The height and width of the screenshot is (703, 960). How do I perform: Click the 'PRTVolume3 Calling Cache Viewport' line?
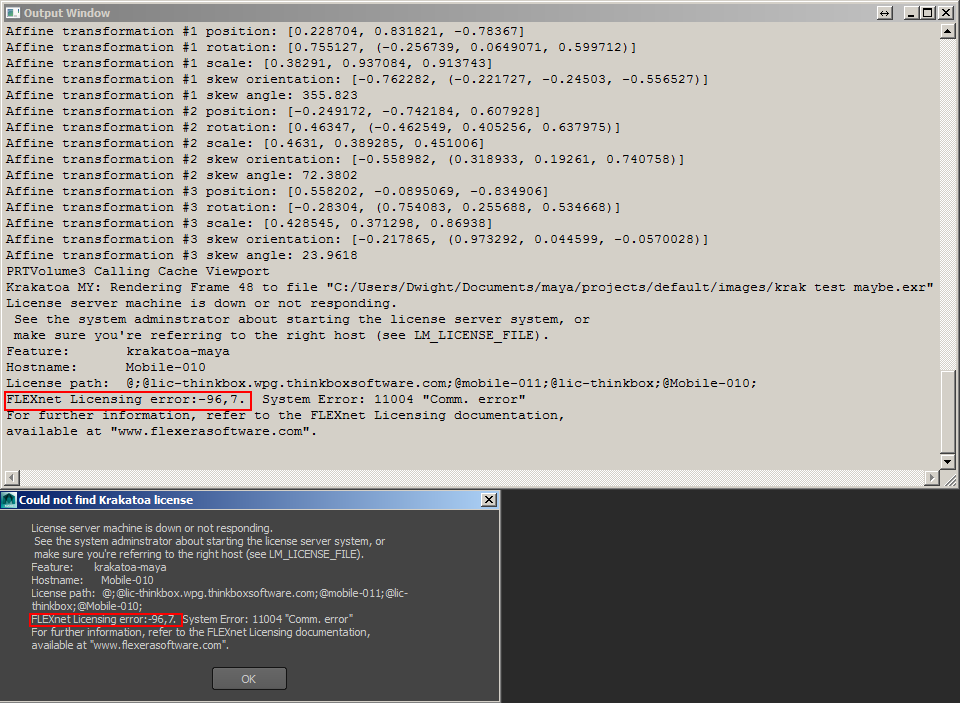[x=138, y=271]
